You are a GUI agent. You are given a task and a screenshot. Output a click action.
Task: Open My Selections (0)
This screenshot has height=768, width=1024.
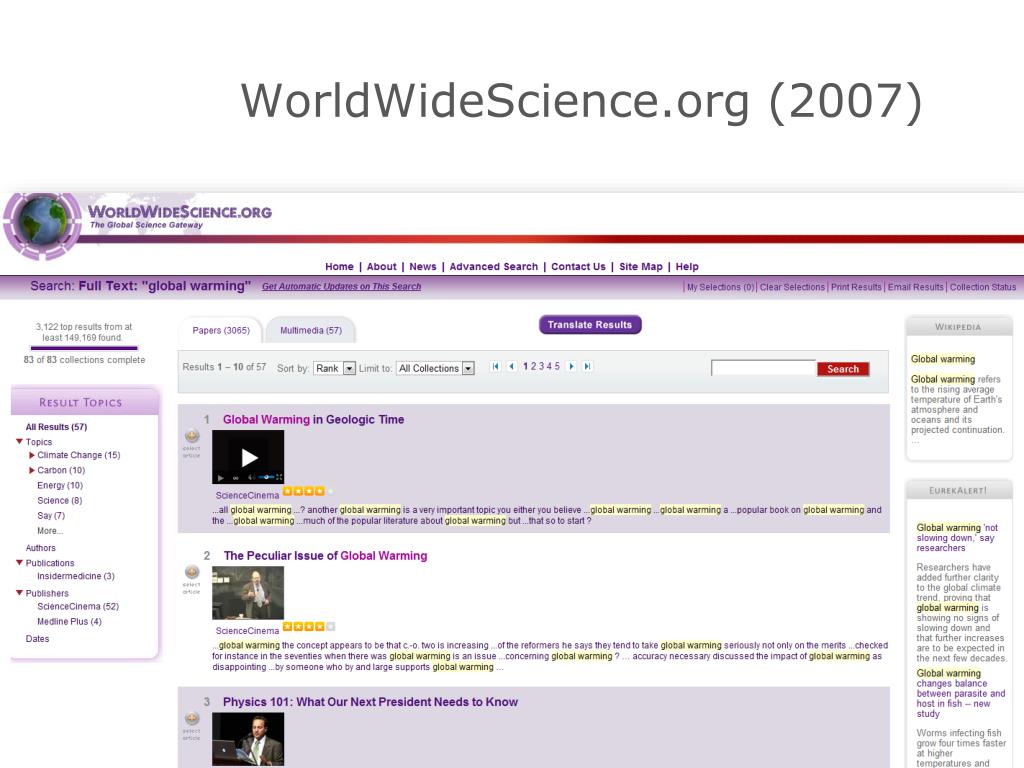(720, 287)
